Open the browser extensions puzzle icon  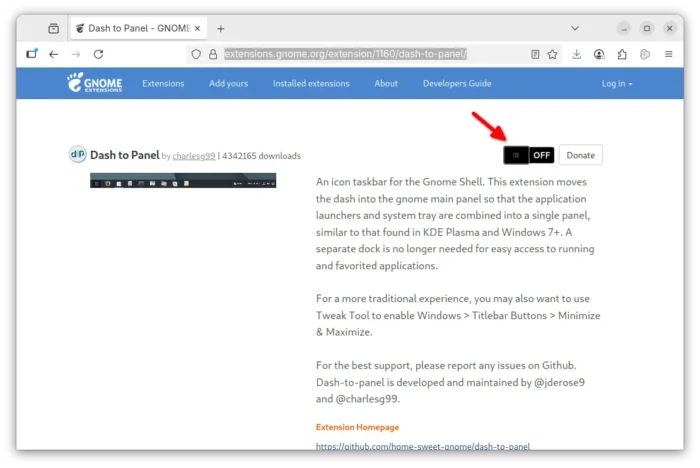[x=622, y=54]
